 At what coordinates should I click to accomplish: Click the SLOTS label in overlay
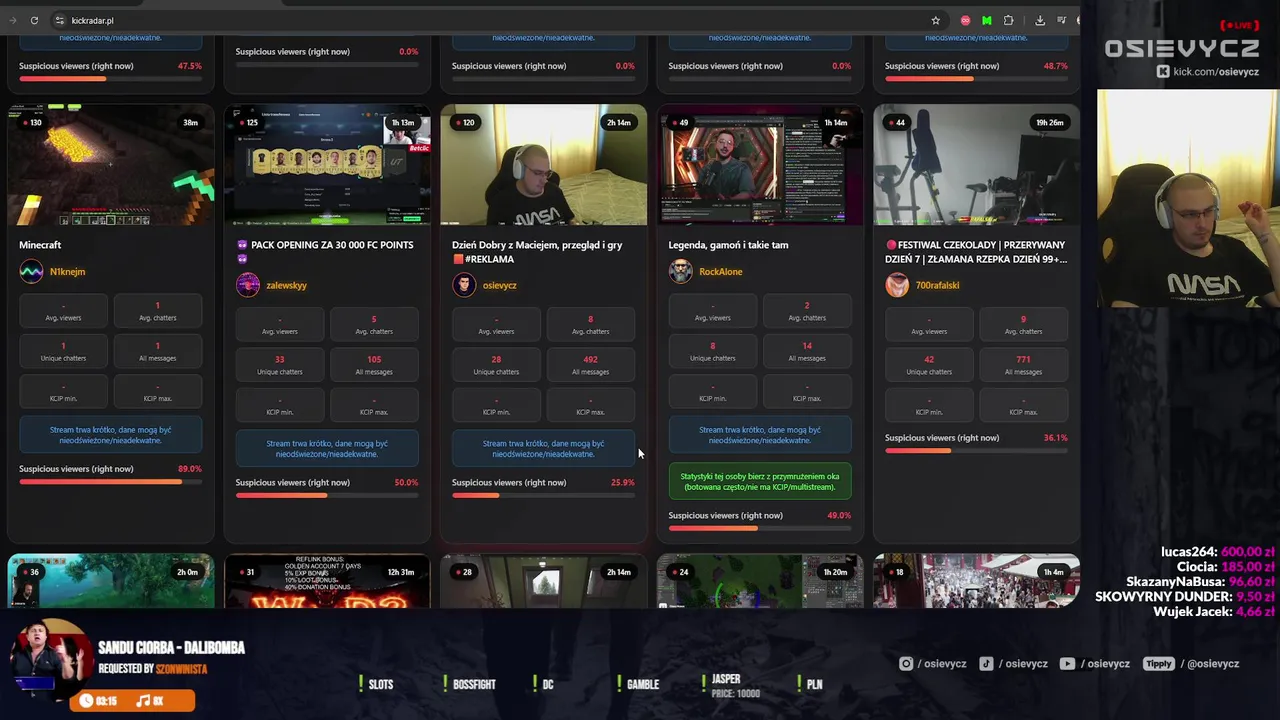coord(381,685)
